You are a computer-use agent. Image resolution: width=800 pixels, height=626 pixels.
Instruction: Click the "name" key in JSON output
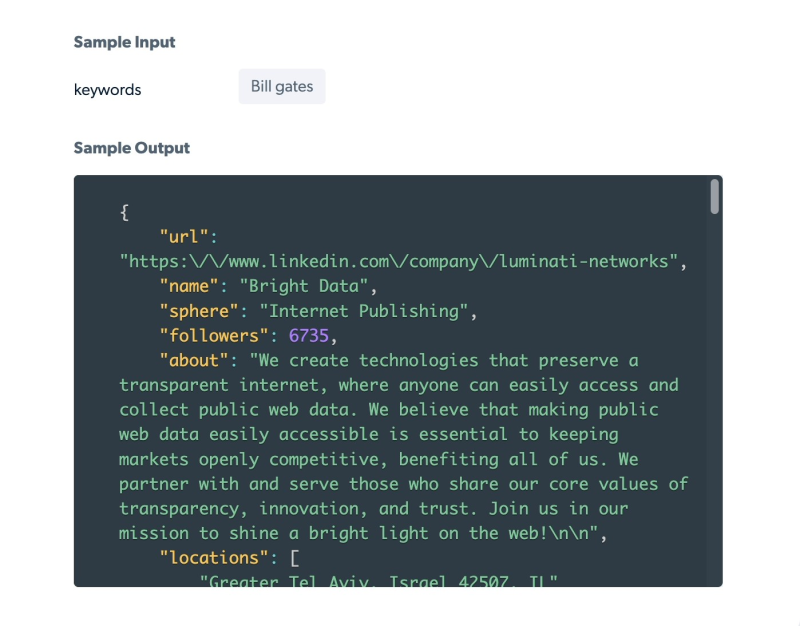point(189,286)
